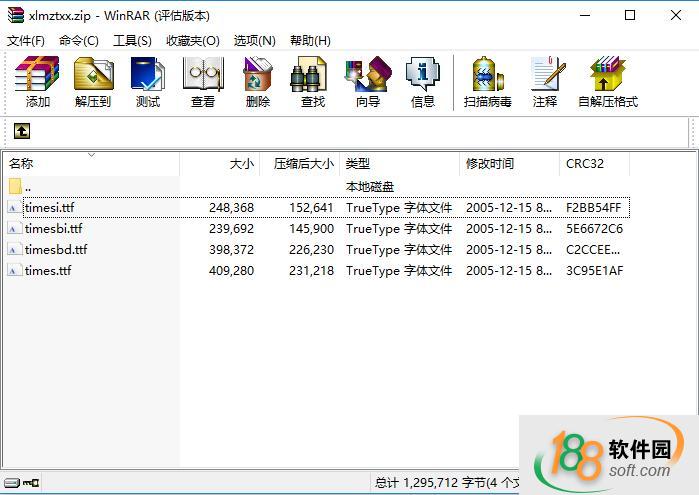Click the 添加 (Add) toolbar icon
Image resolution: width=699 pixels, height=495 pixels.
tap(38, 82)
